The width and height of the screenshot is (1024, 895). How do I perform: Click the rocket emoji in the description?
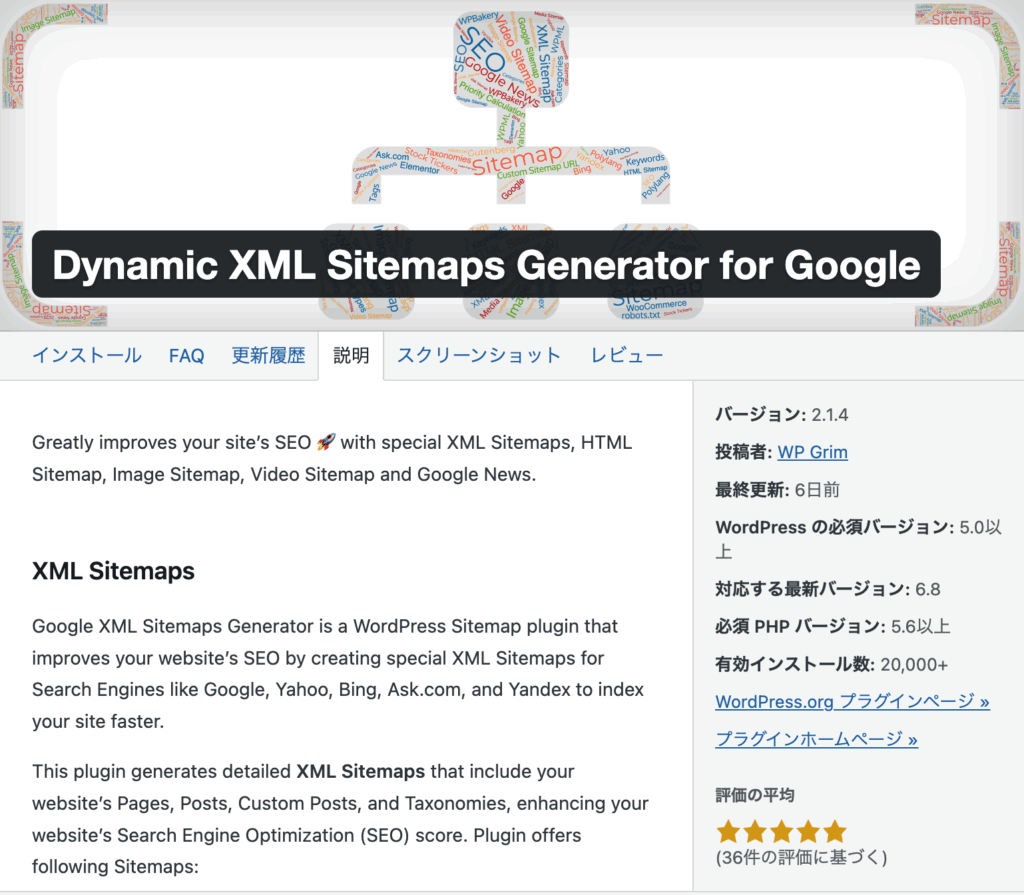coord(326,442)
